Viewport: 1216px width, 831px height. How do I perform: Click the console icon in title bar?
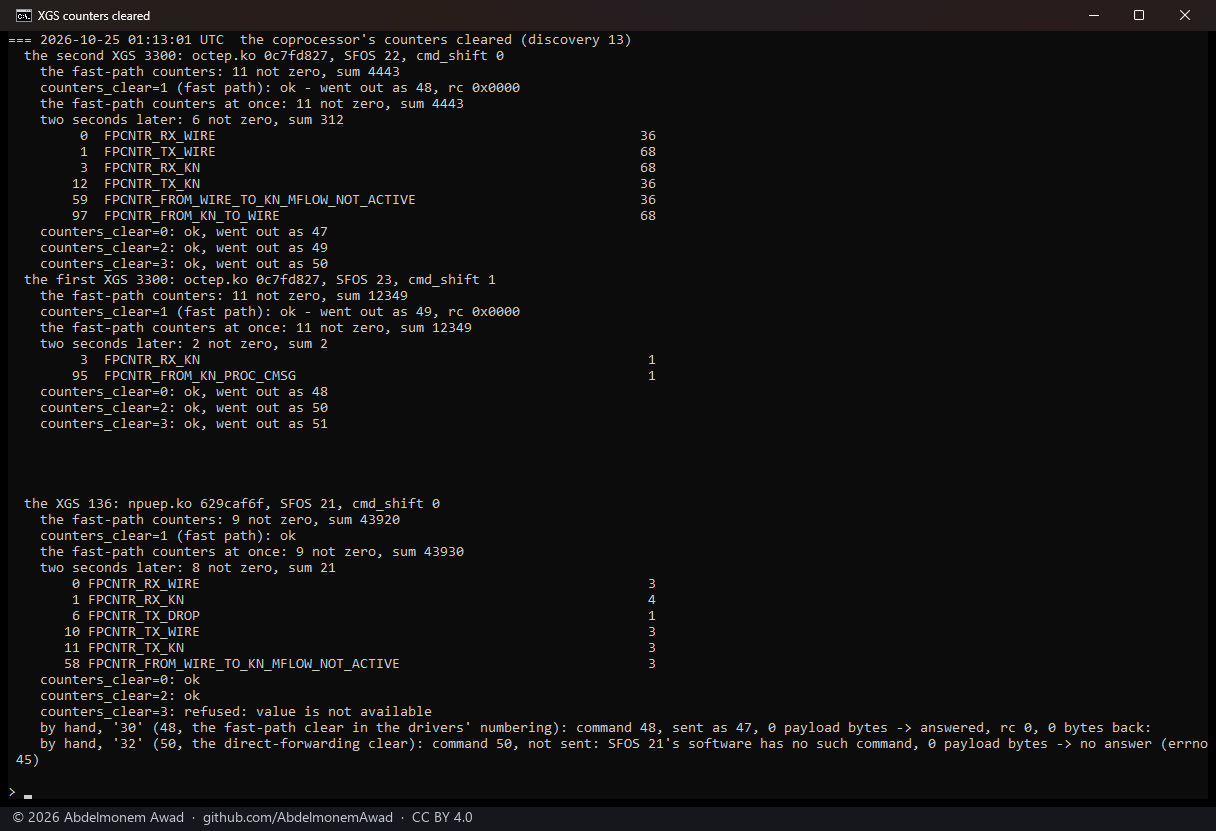[x=23, y=15]
